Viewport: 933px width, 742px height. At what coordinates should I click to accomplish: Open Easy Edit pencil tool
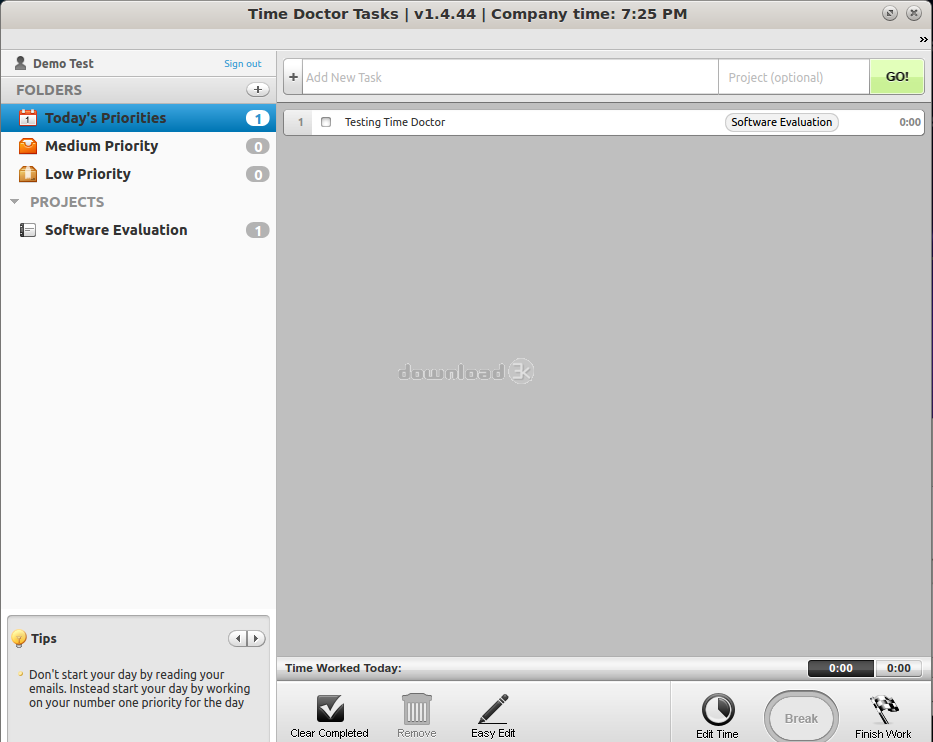pos(493,710)
